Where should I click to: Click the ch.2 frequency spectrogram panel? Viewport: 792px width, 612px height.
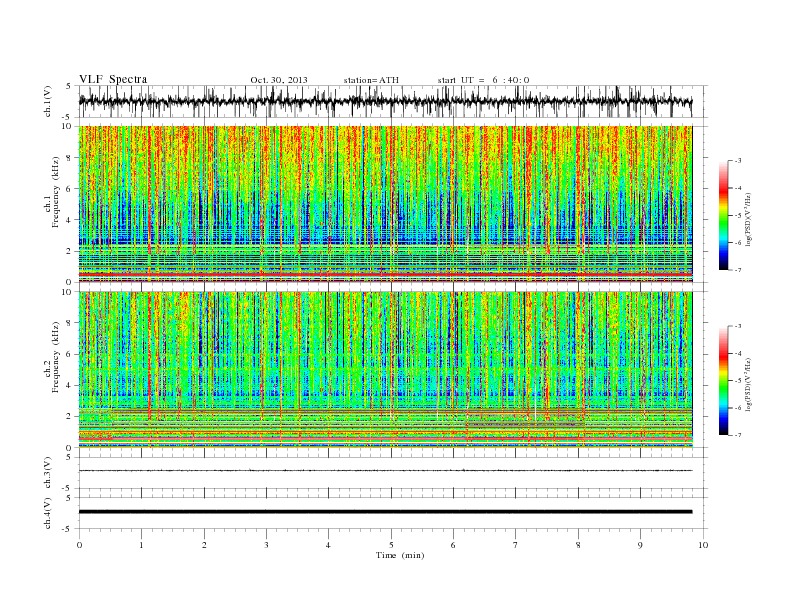pos(386,370)
